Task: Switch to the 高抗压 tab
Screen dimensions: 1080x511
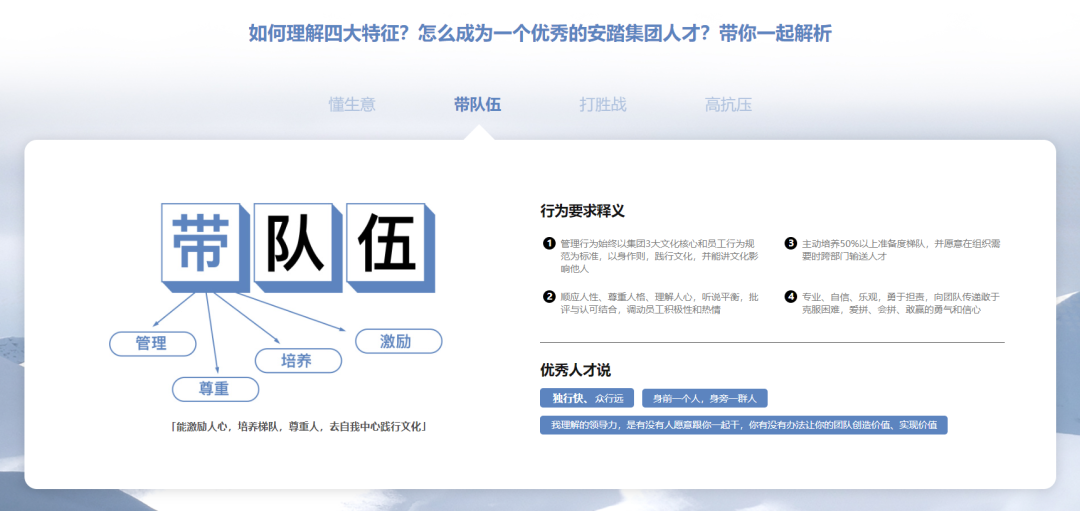Action: [728, 105]
